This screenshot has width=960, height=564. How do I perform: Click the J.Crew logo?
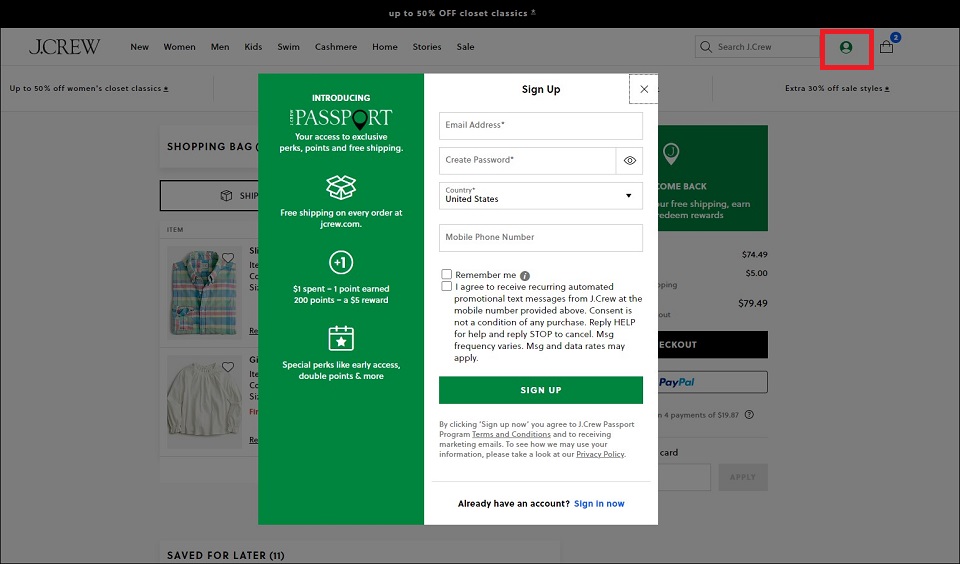point(64,47)
